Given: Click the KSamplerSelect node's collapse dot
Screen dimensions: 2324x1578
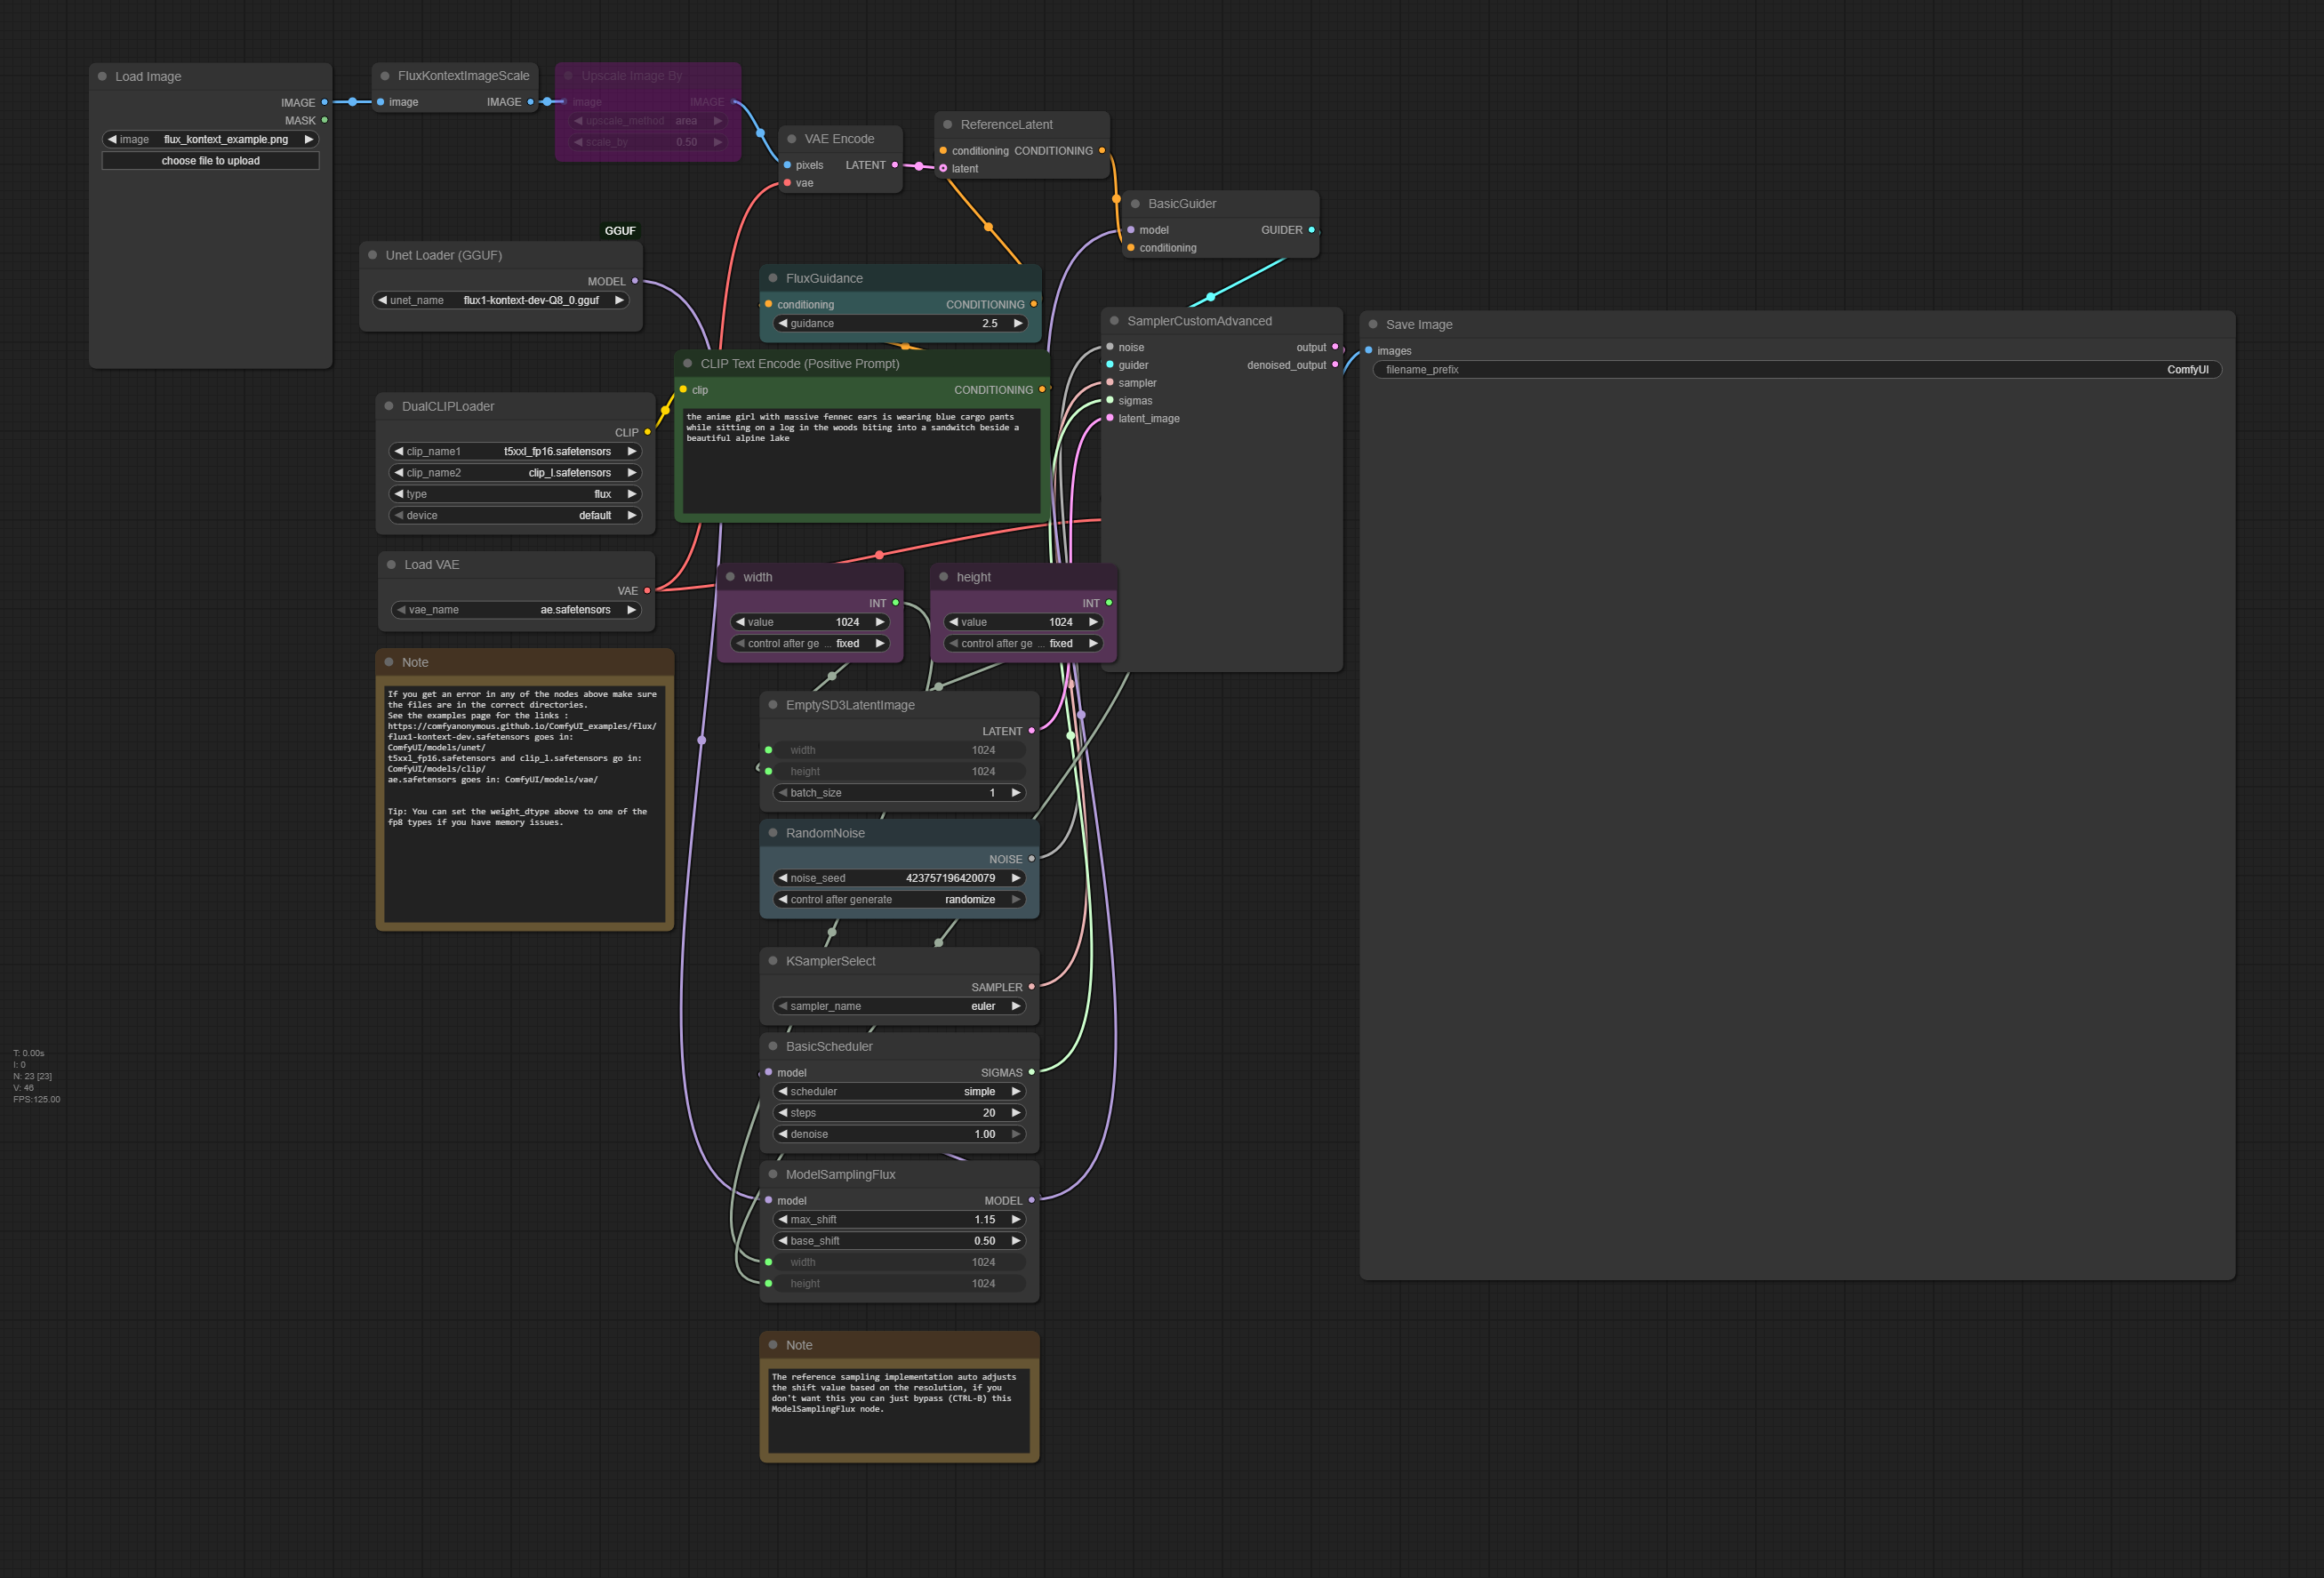Looking at the screenshot, I should [773, 961].
